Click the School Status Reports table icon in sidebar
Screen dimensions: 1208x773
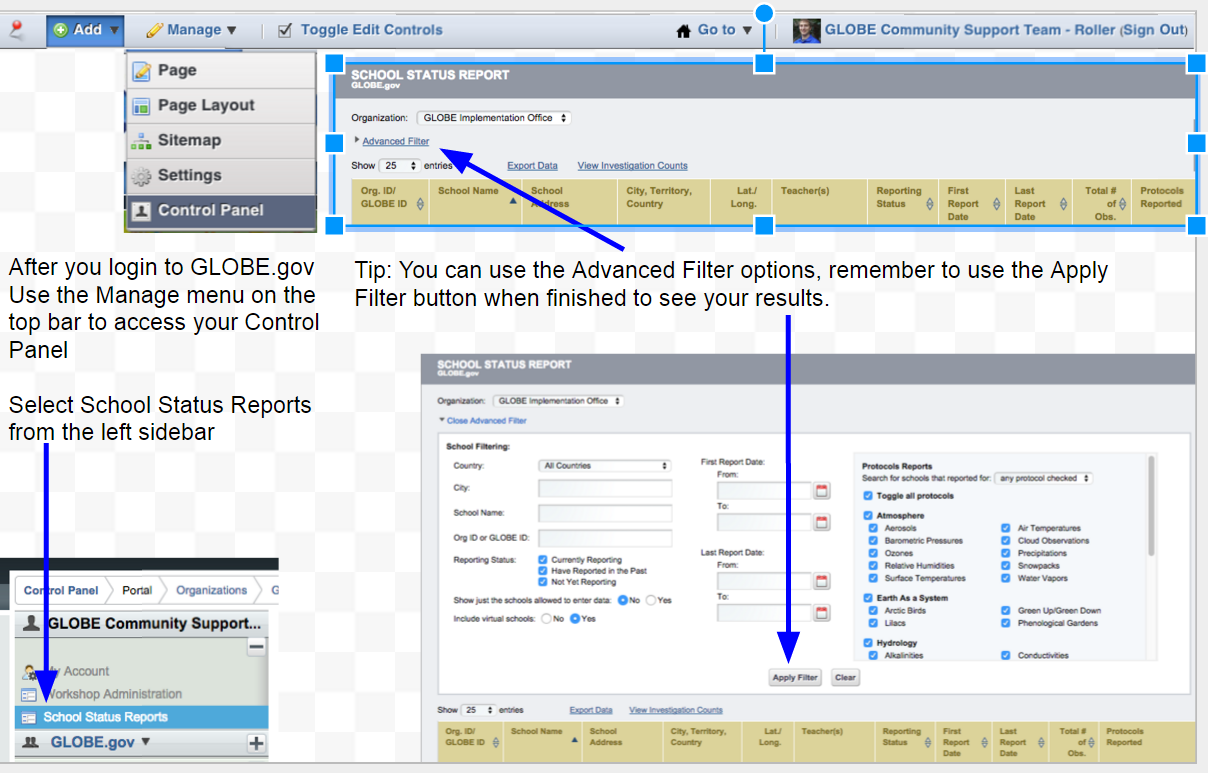coord(28,718)
